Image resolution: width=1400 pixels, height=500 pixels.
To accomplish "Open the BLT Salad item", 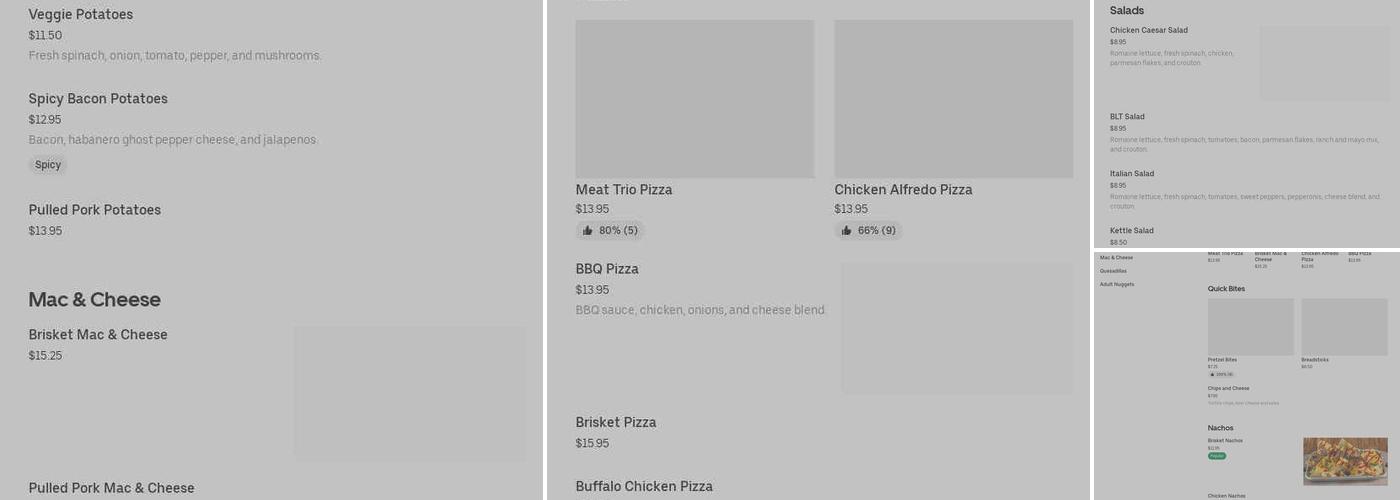I will pos(1127,117).
